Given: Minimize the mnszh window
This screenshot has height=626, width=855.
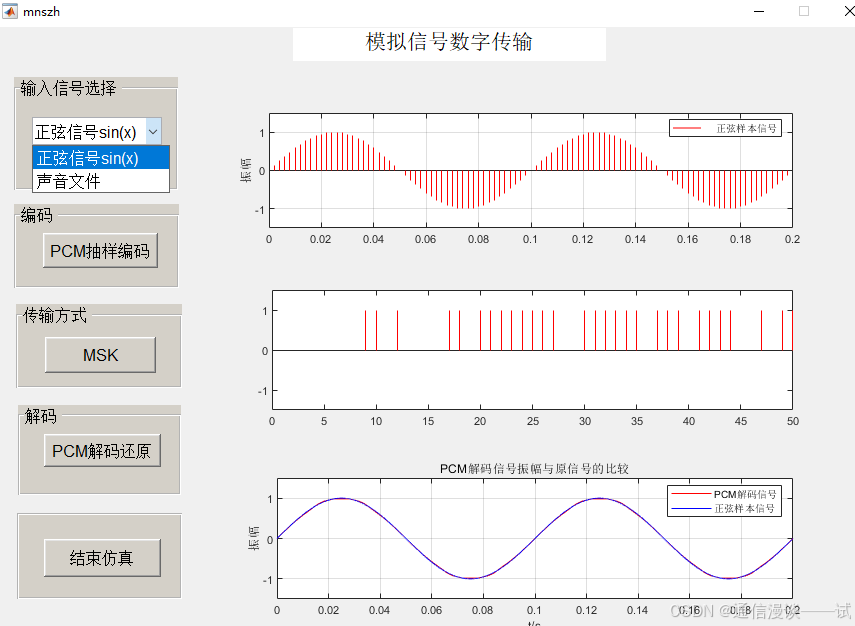Looking at the screenshot, I should 759,11.
